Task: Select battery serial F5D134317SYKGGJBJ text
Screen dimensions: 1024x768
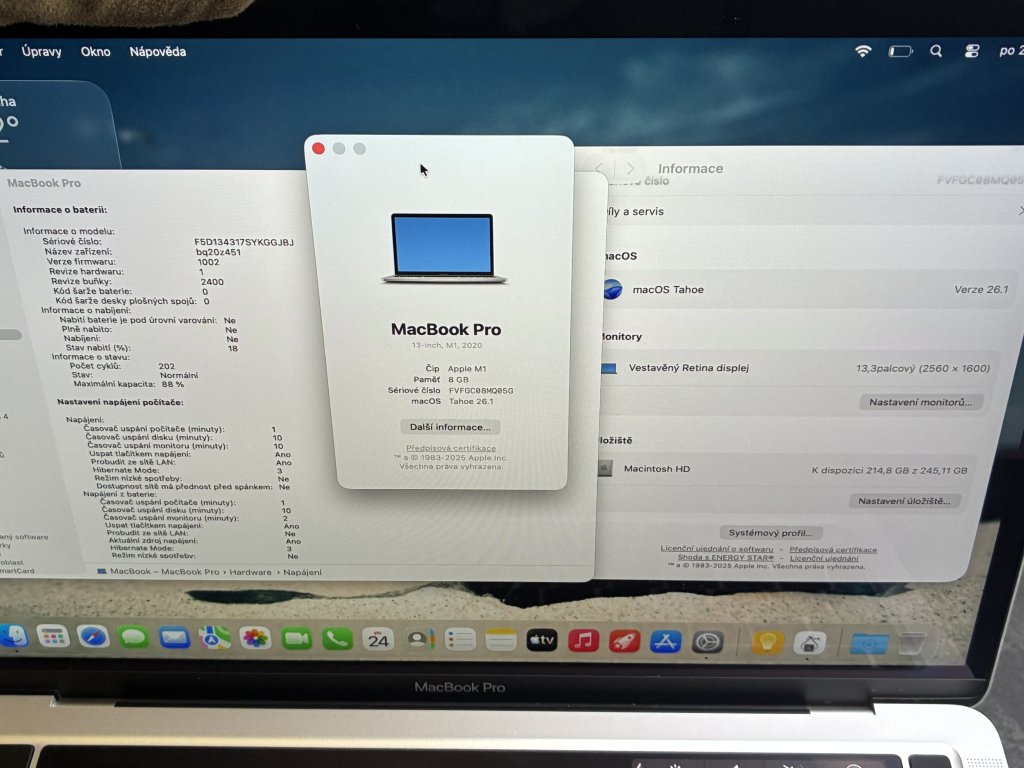Action: (x=244, y=242)
